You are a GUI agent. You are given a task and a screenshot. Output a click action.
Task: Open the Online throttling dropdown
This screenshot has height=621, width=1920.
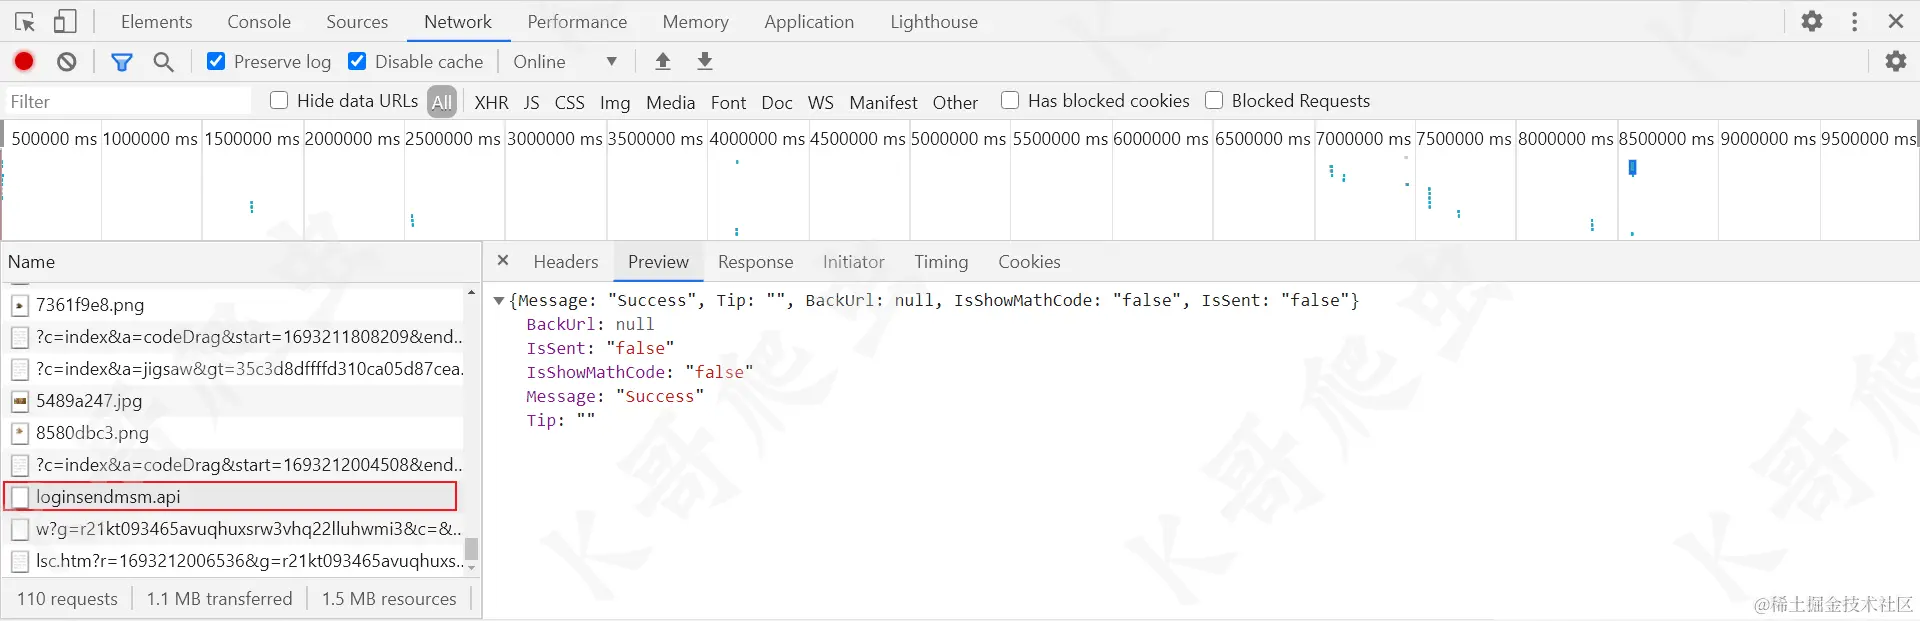(565, 62)
